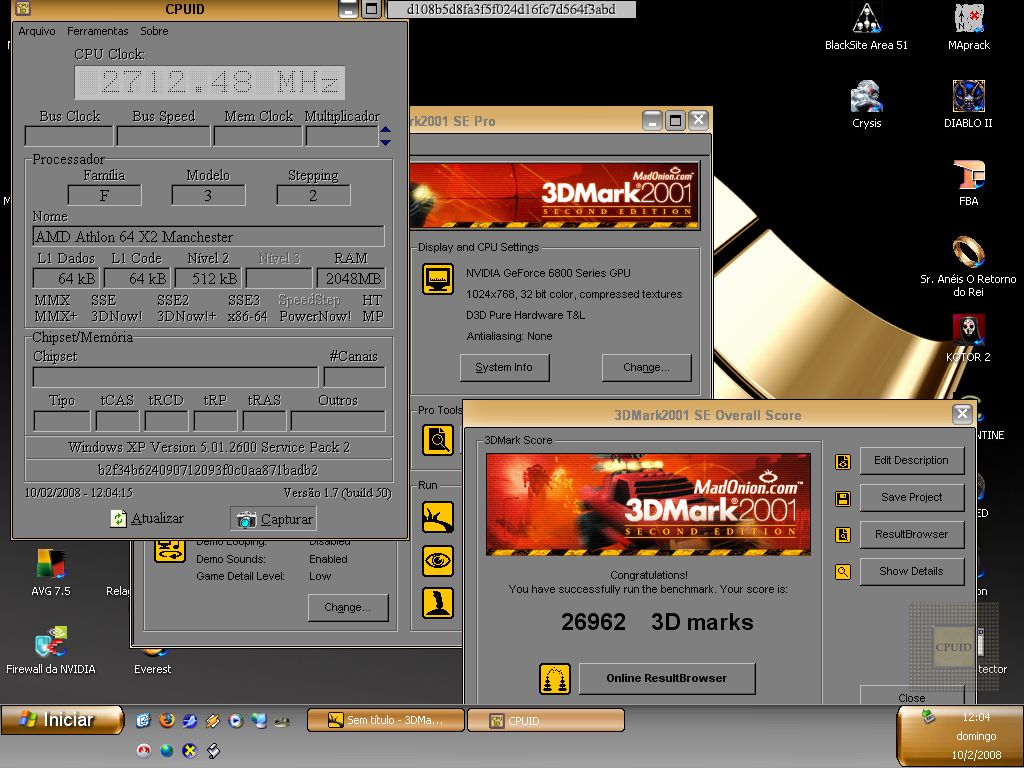Viewport: 1024px width, 768px height.
Task: Click the tree icon beside Online ResultBrowser
Action: pos(555,679)
